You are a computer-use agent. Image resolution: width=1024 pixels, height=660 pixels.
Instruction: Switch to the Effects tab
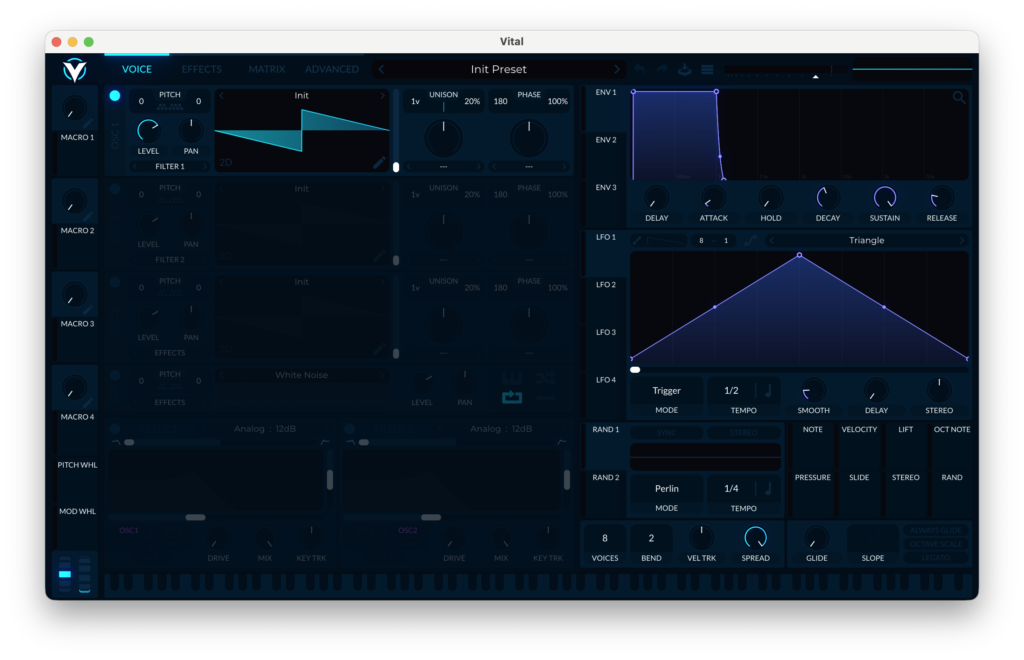pyautogui.click(x=202, y=70)
